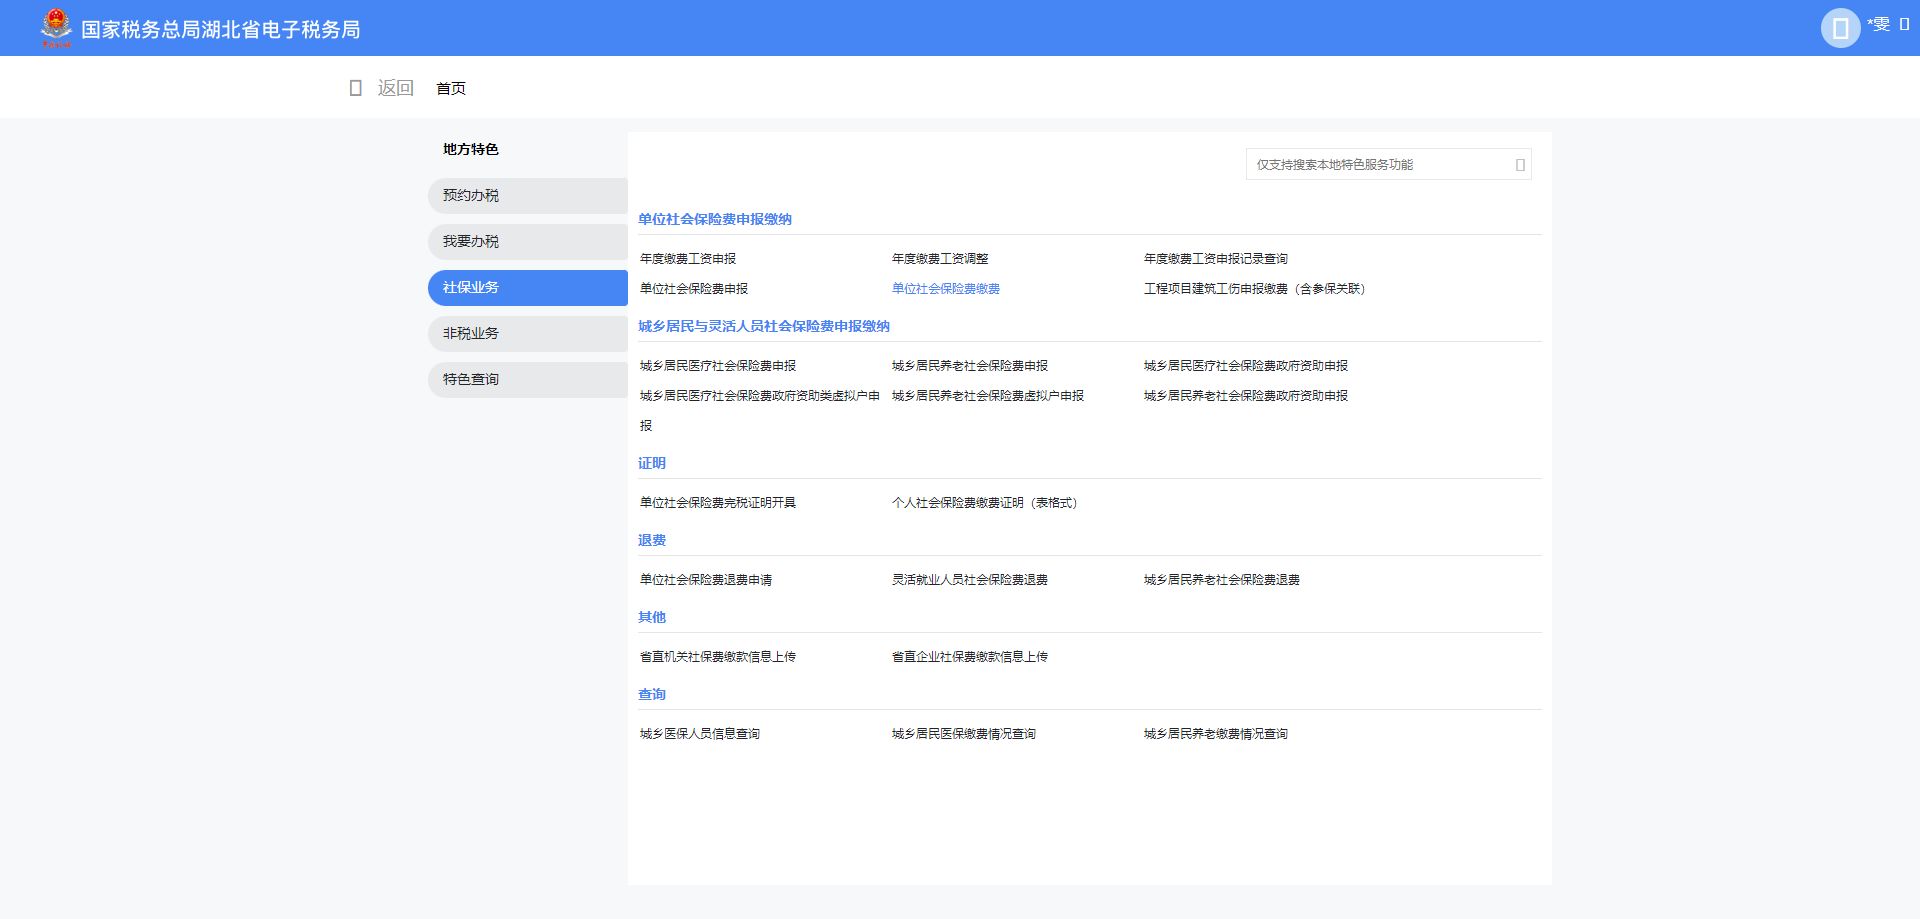Open 城乡居民养老缴费情况查询
1920x919 pixels.
tap(1216, 734)
